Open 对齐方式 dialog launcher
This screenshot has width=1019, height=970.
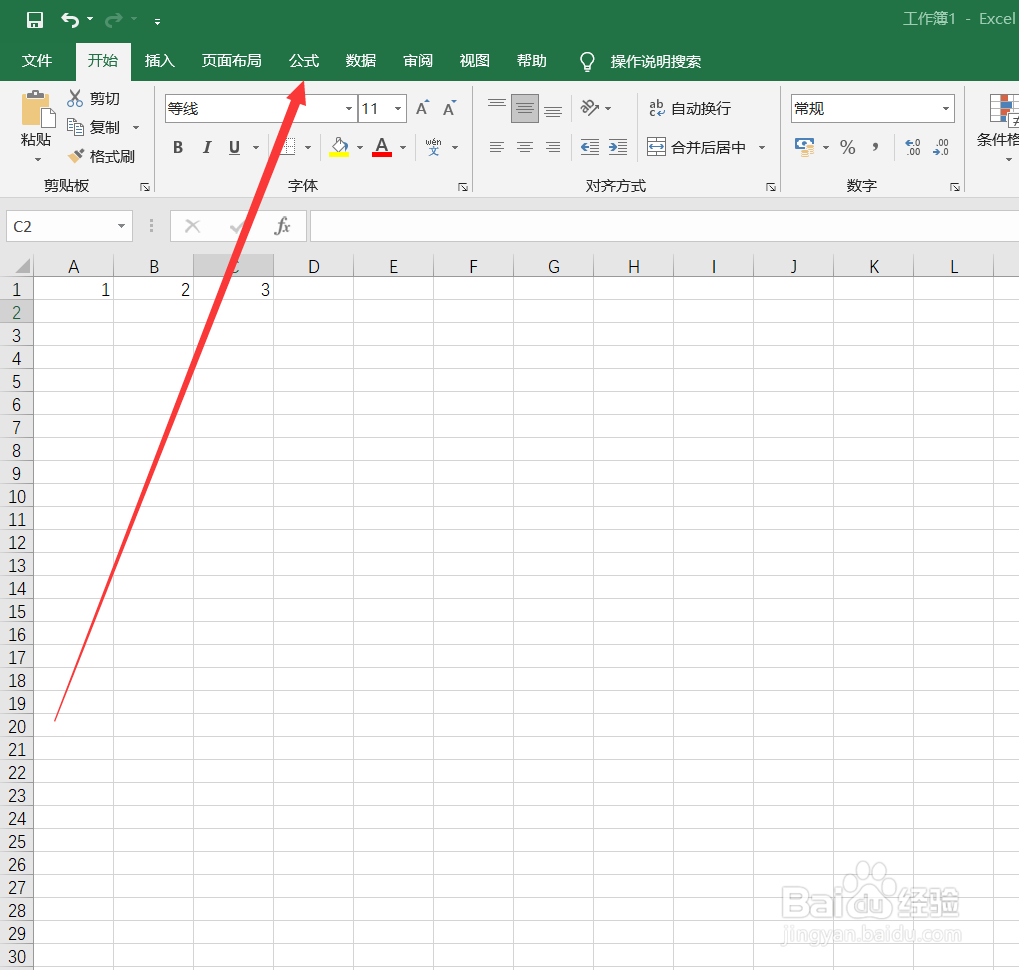[771, 187]
